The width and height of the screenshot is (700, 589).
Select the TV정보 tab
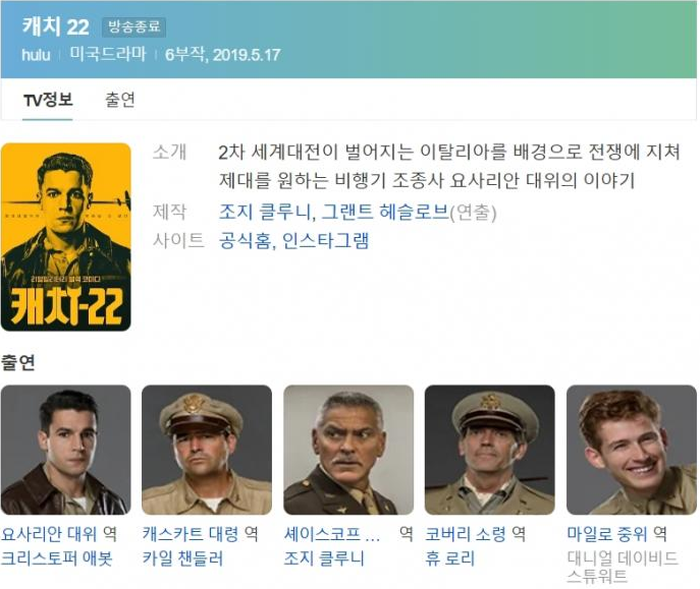(48, 100)
